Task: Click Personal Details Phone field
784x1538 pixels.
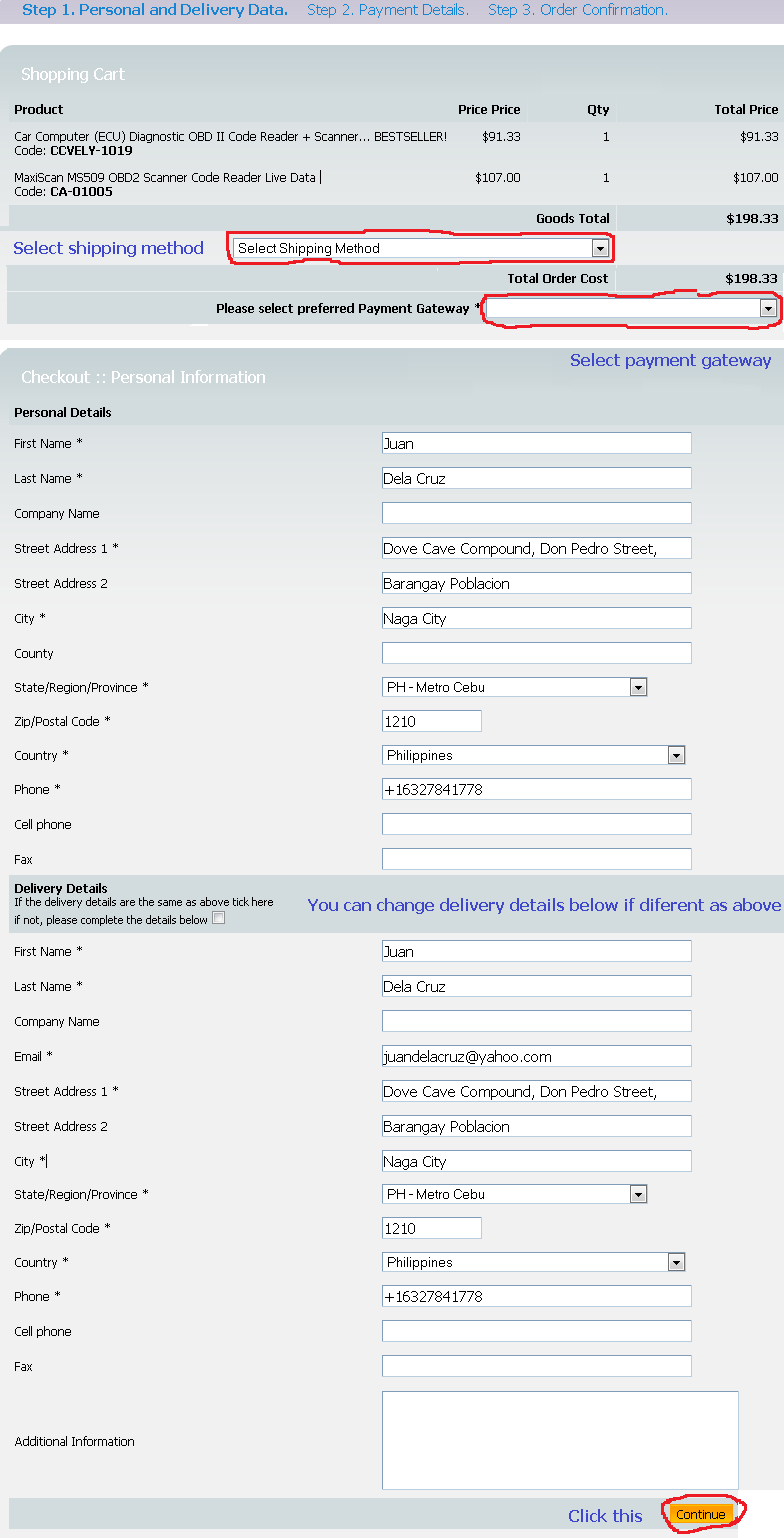Action: pos(537,789)
